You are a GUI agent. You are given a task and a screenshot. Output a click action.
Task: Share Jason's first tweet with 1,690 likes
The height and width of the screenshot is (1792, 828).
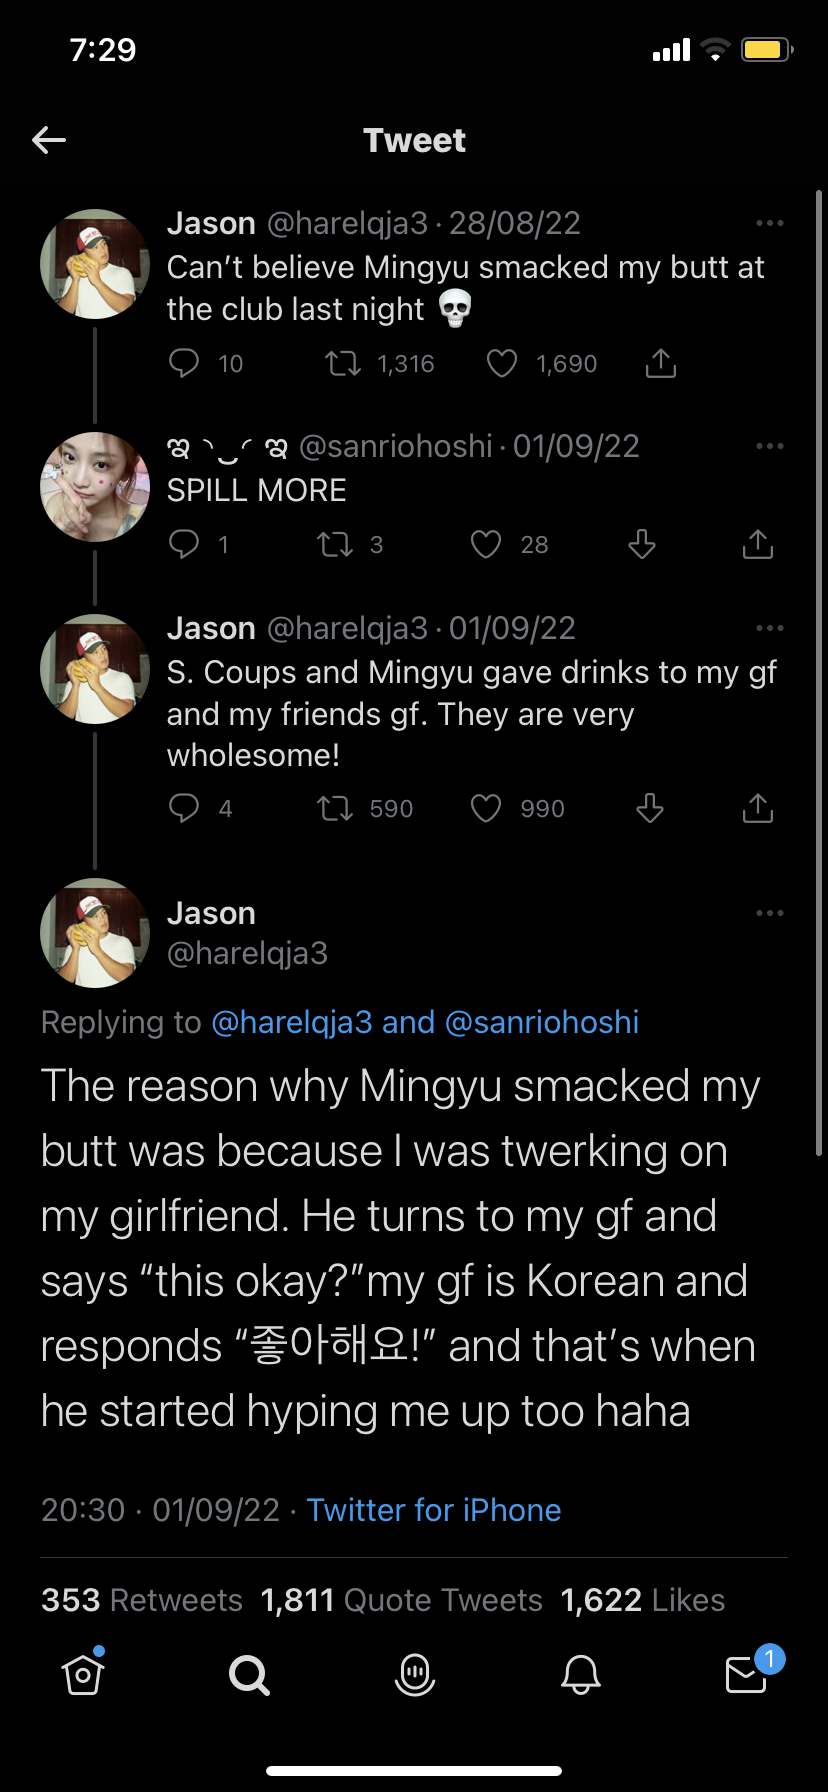coord(660,363)
